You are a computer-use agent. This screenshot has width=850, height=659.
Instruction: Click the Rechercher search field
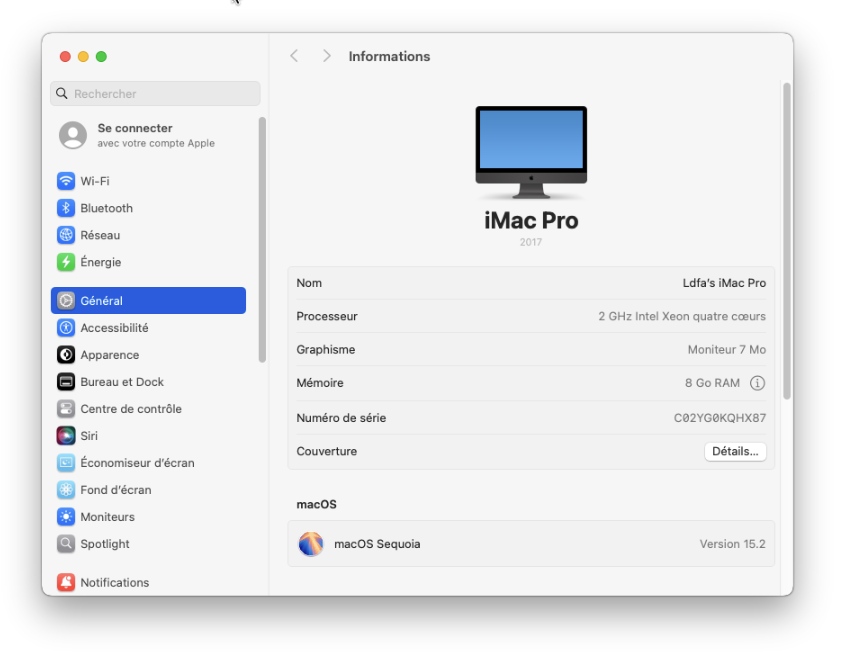(x=155, y=94)
